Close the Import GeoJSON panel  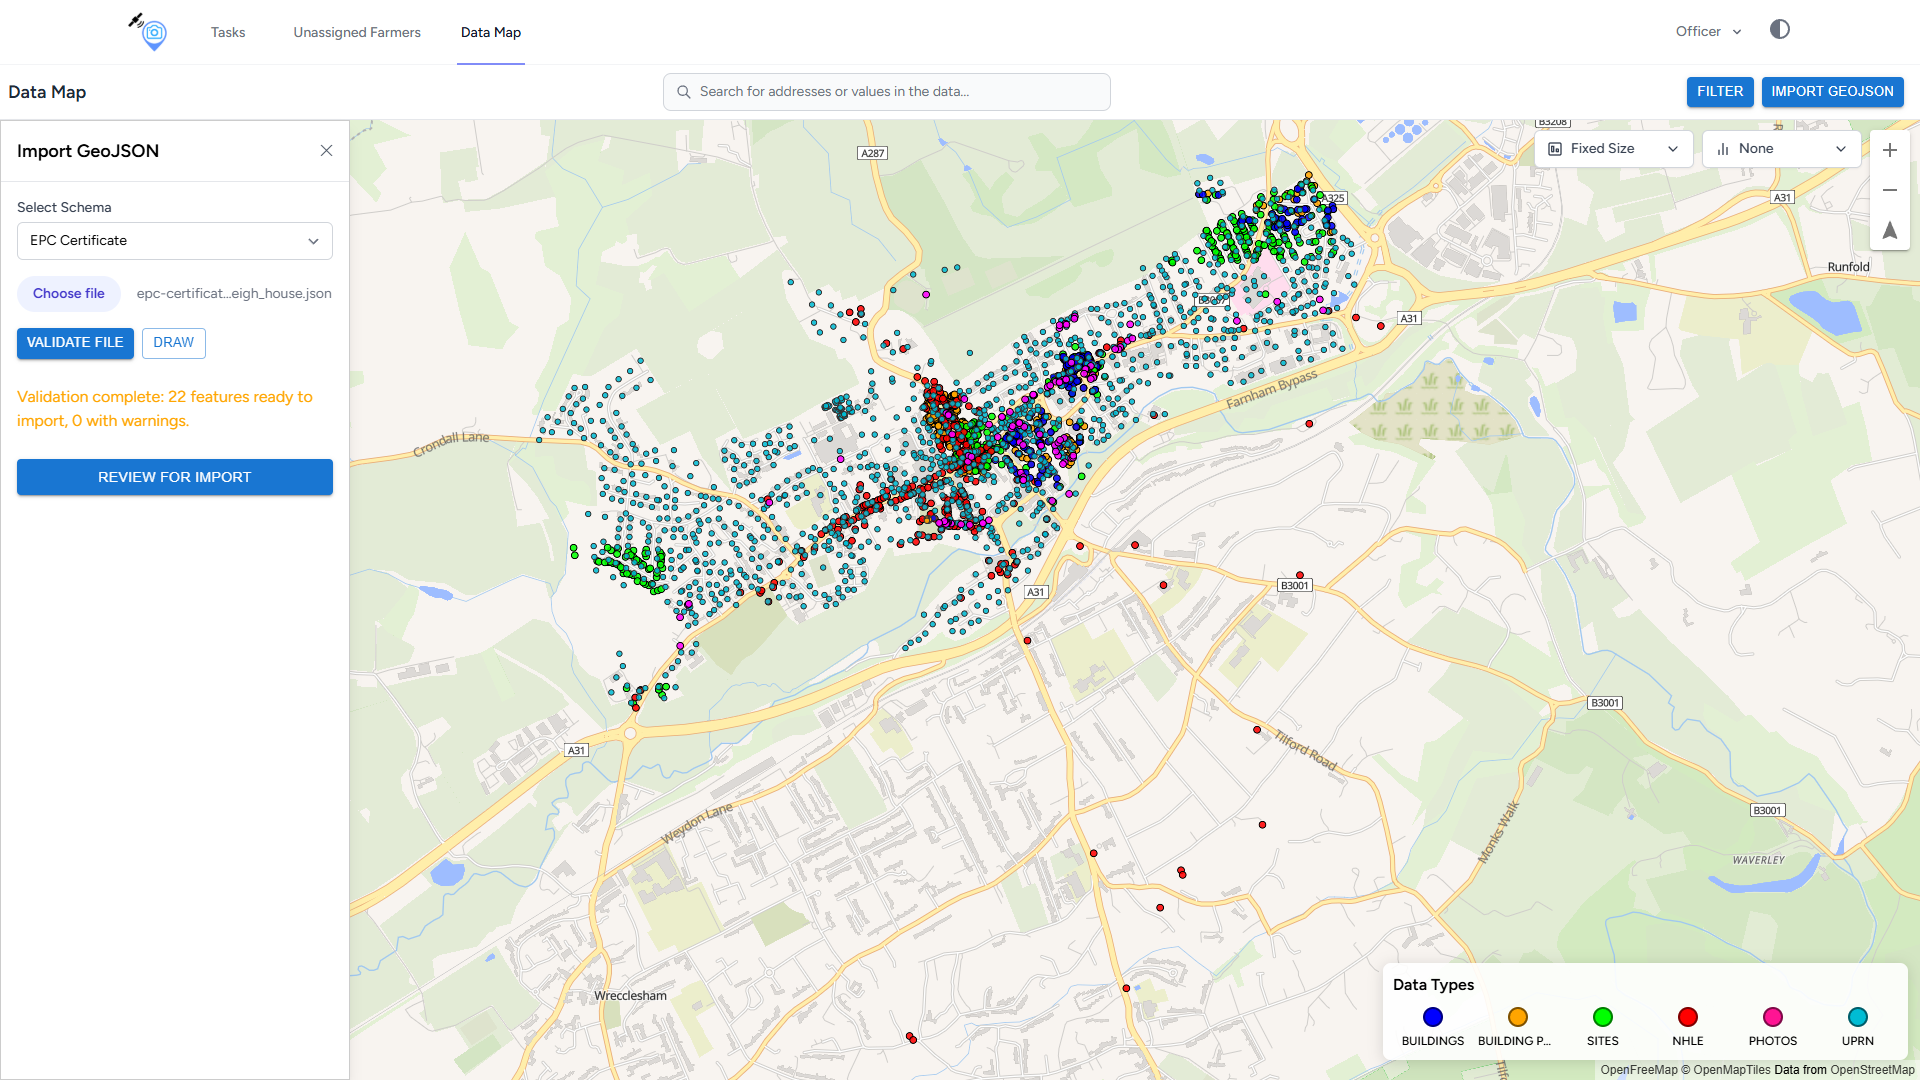pos(326,151)
